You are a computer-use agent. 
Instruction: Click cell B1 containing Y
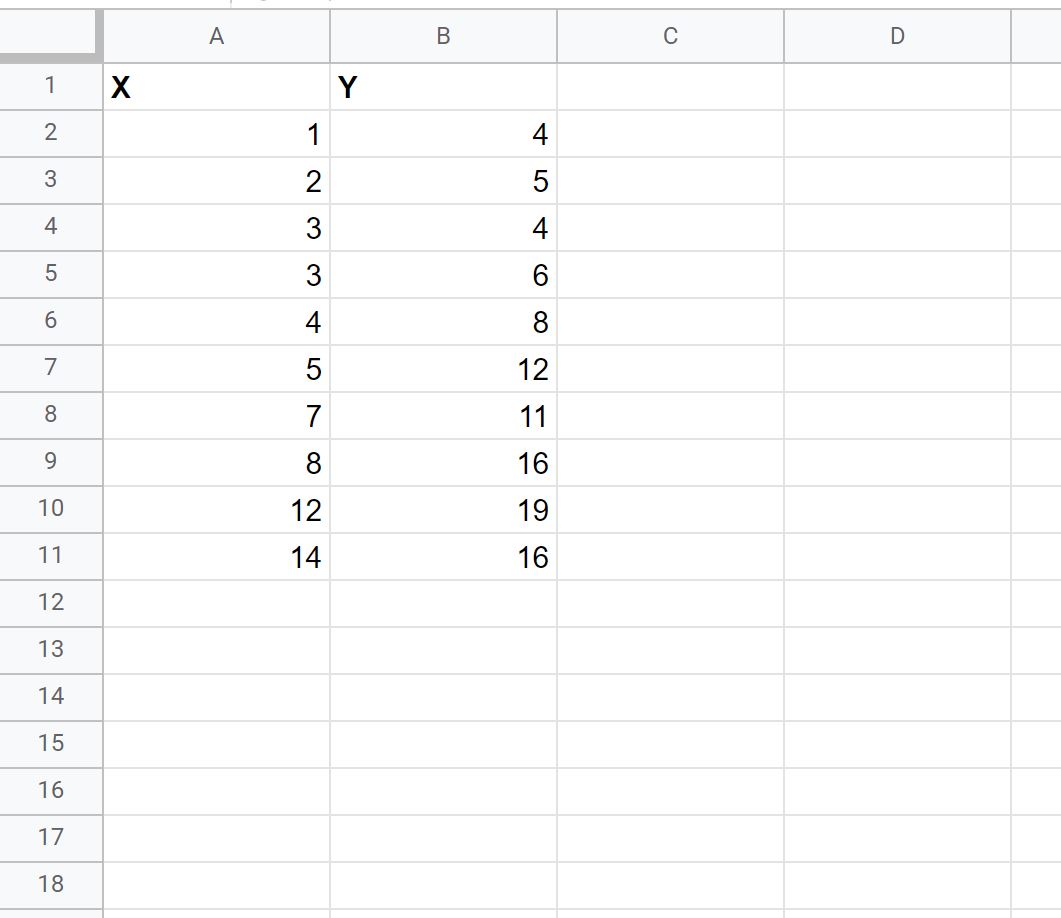pyautogui.click(x=443, y=87)
